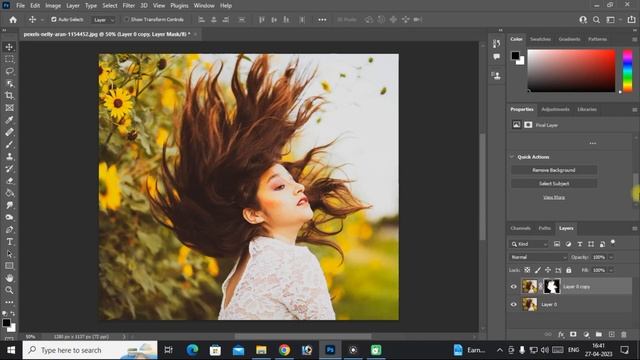
Task: Click the Remove Background button
Action: tap(554, 170)
